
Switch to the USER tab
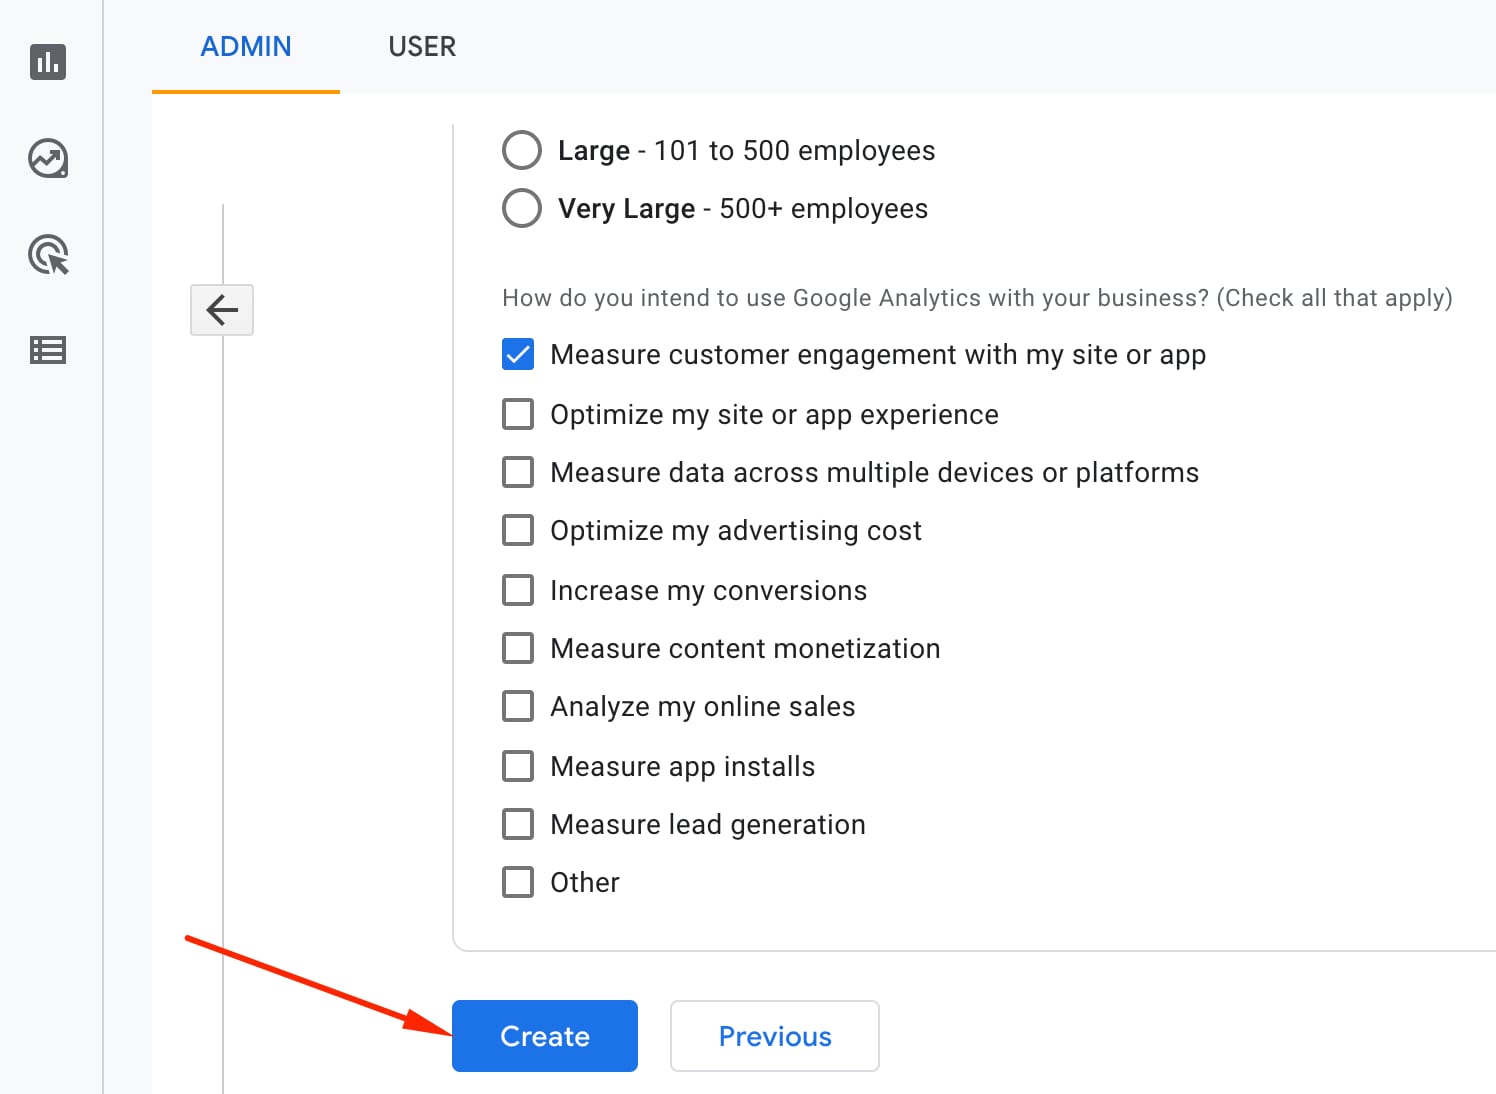pos(422,46)
